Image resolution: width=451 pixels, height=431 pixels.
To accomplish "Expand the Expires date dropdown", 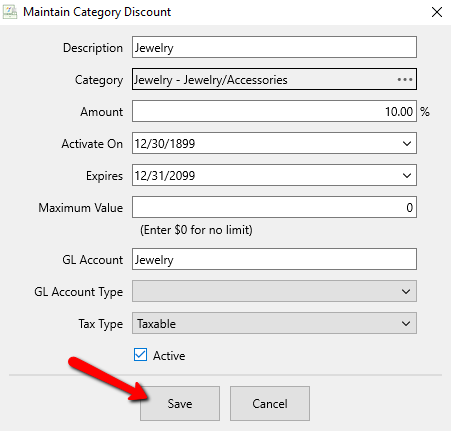I will click(406, 175).
